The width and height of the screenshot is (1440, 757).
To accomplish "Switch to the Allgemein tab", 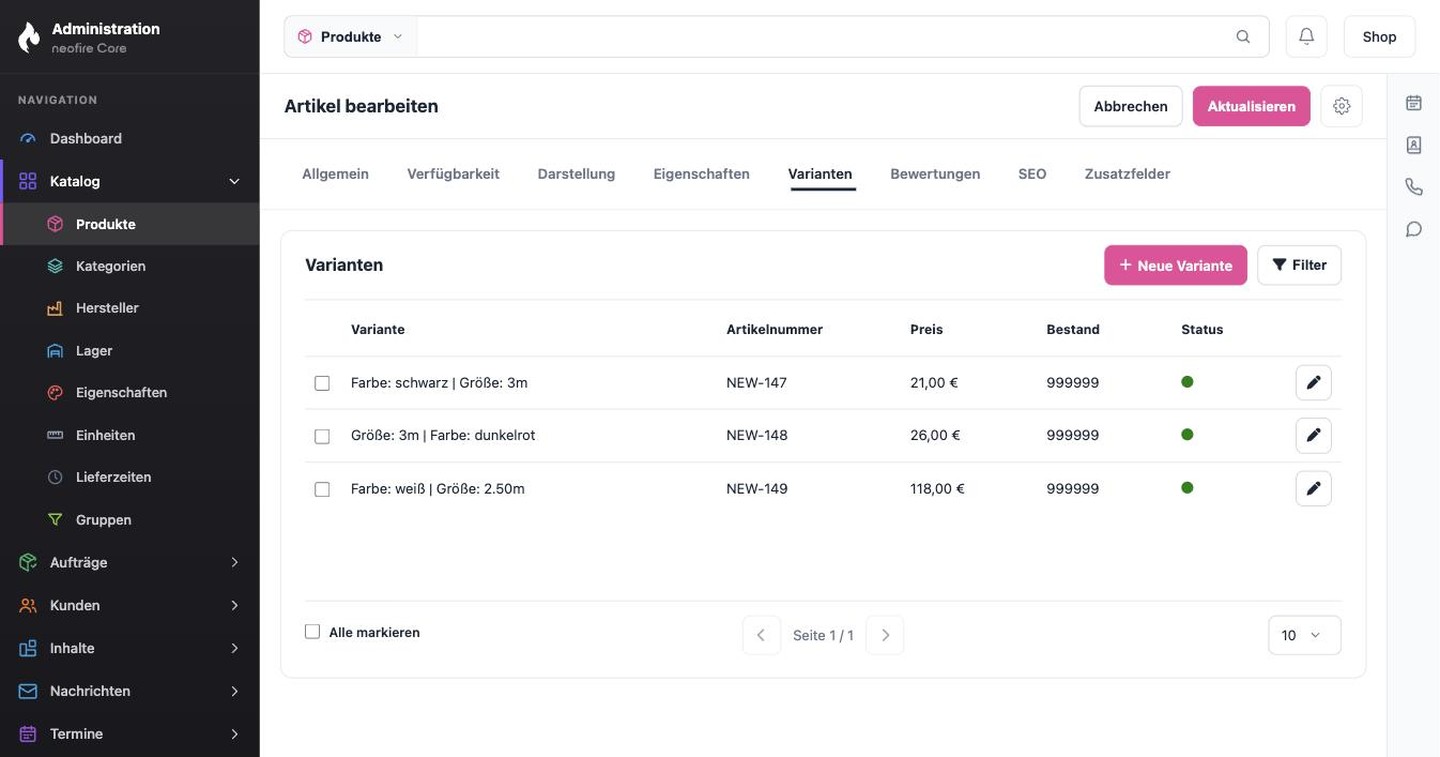I will pos(335,174).
